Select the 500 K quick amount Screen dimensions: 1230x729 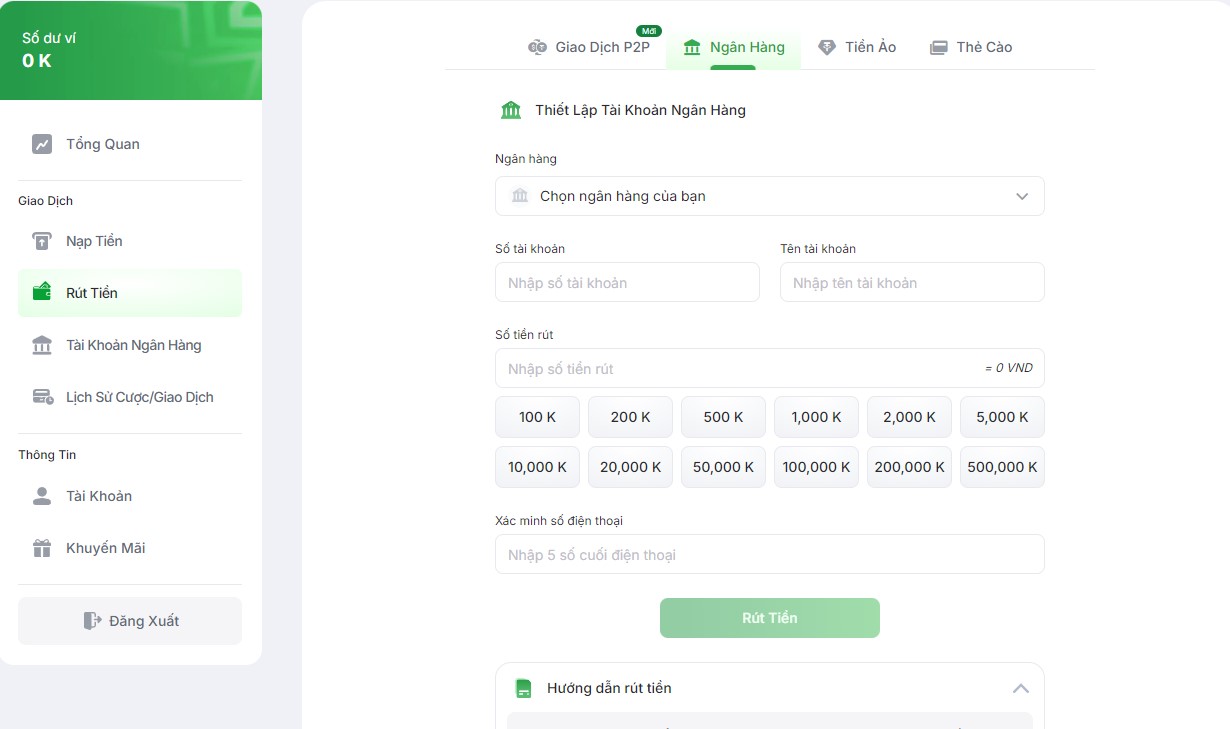pos(723,417)
